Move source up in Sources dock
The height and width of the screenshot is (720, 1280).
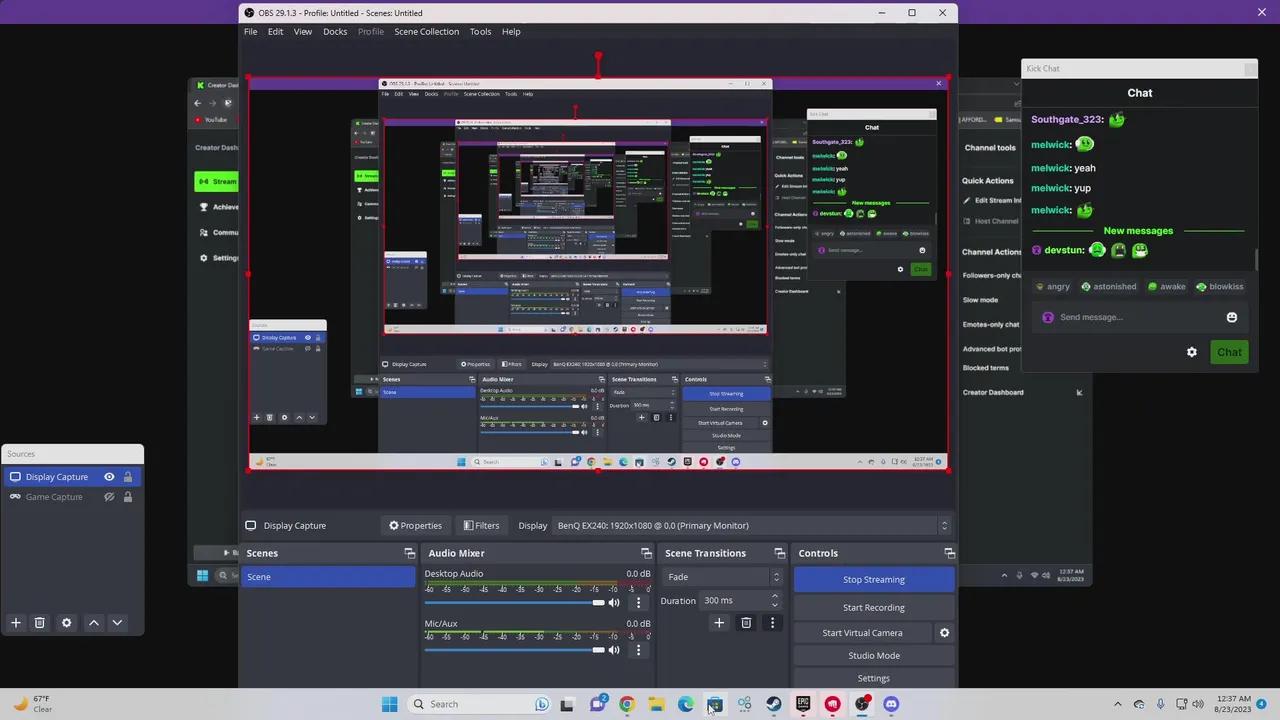pyautogui.click(x=94, y=622)
